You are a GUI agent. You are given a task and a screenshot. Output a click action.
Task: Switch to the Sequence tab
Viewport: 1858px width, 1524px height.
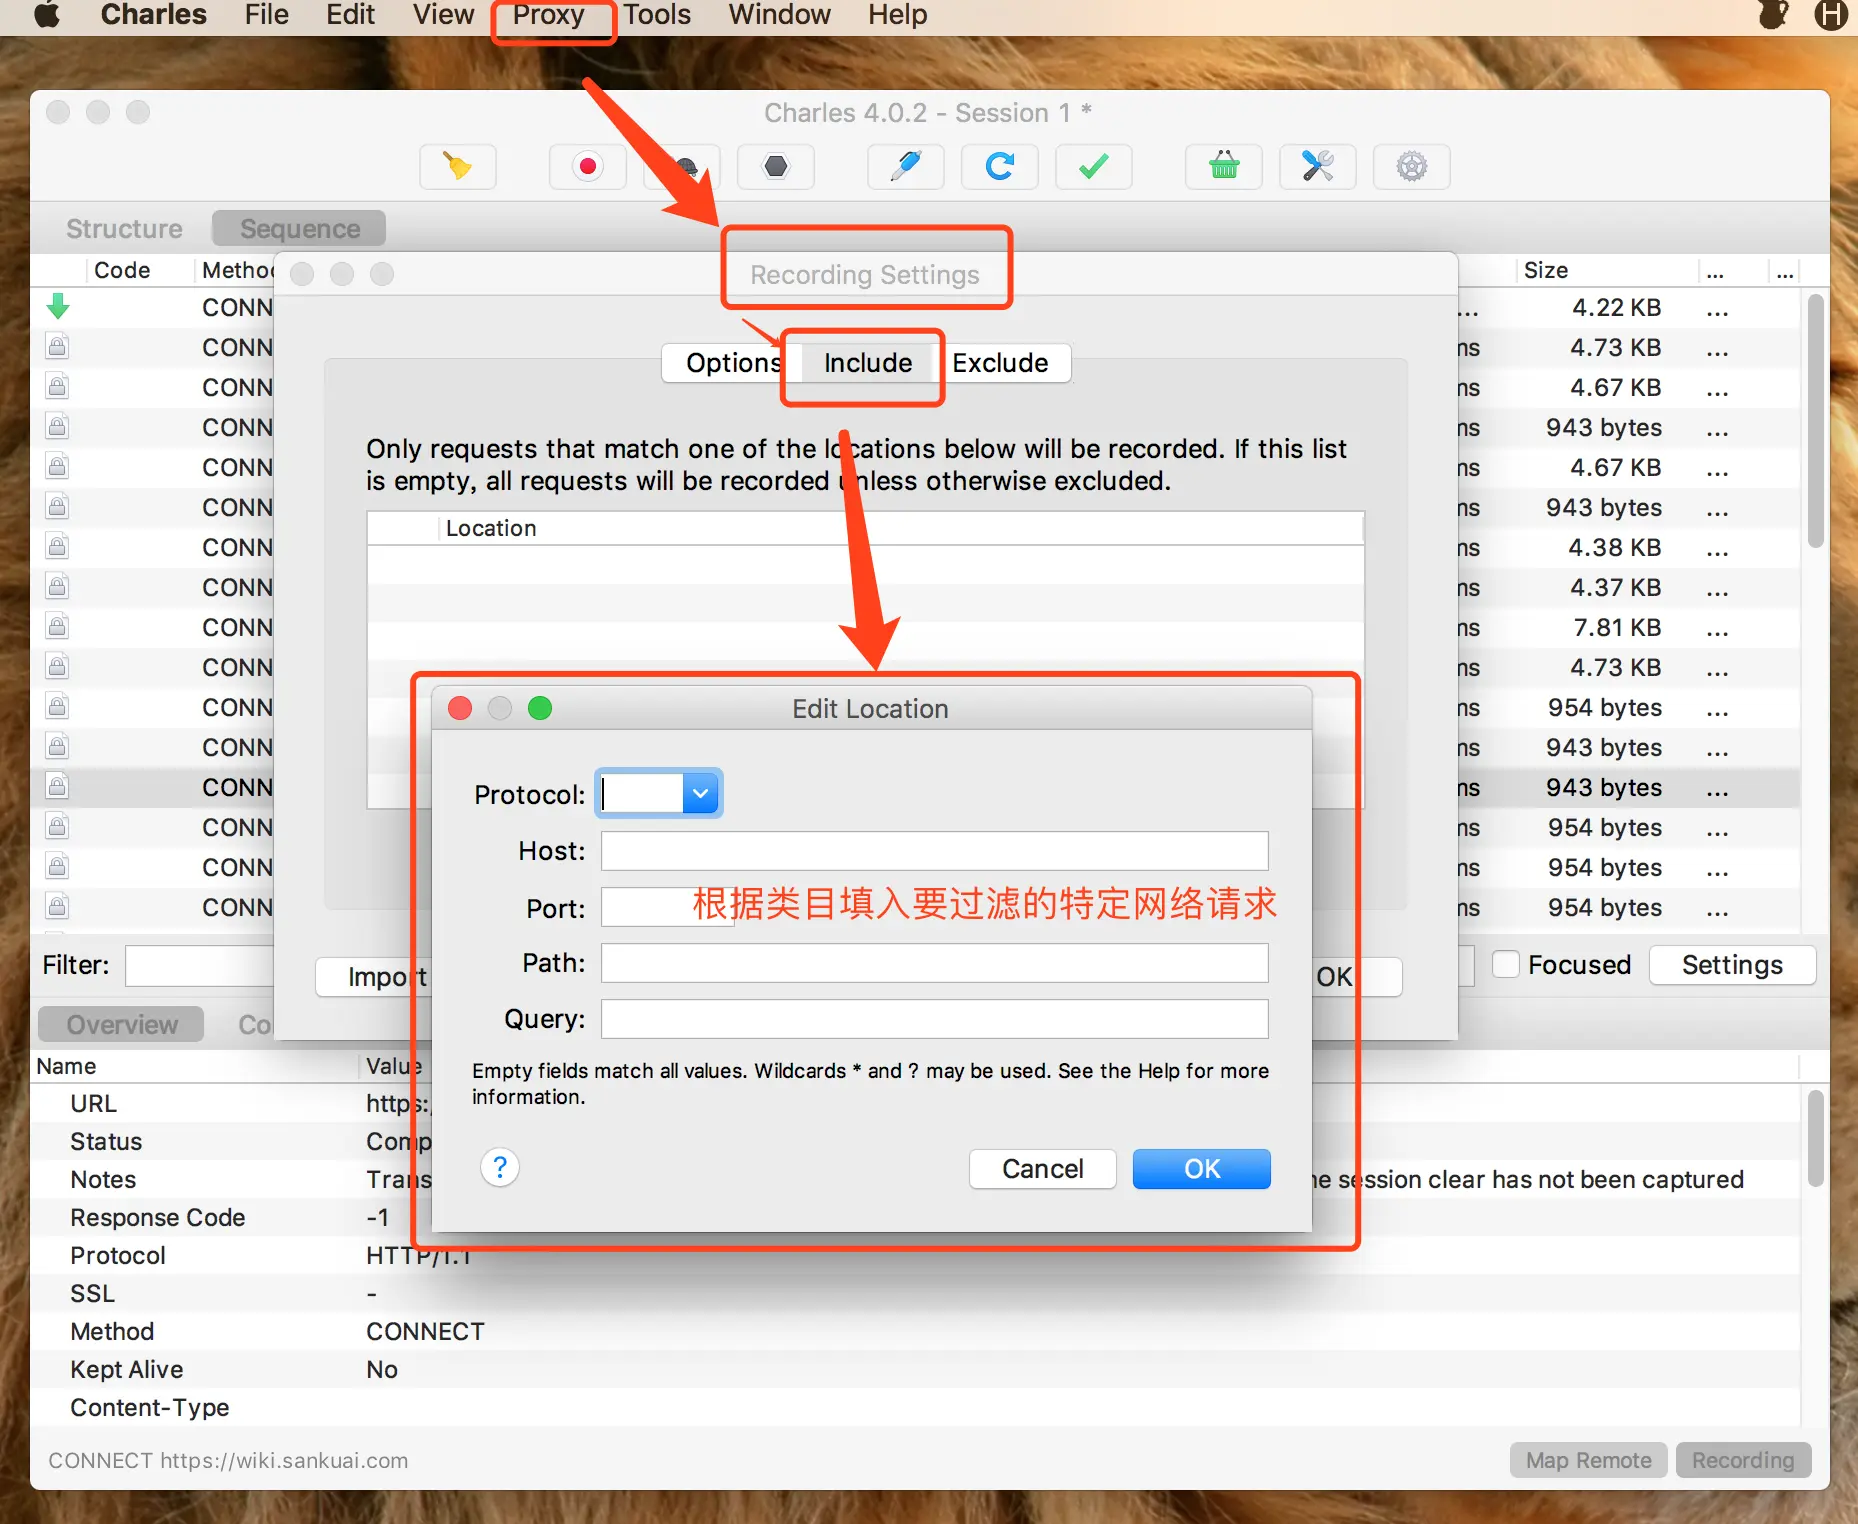pos(300,229)
